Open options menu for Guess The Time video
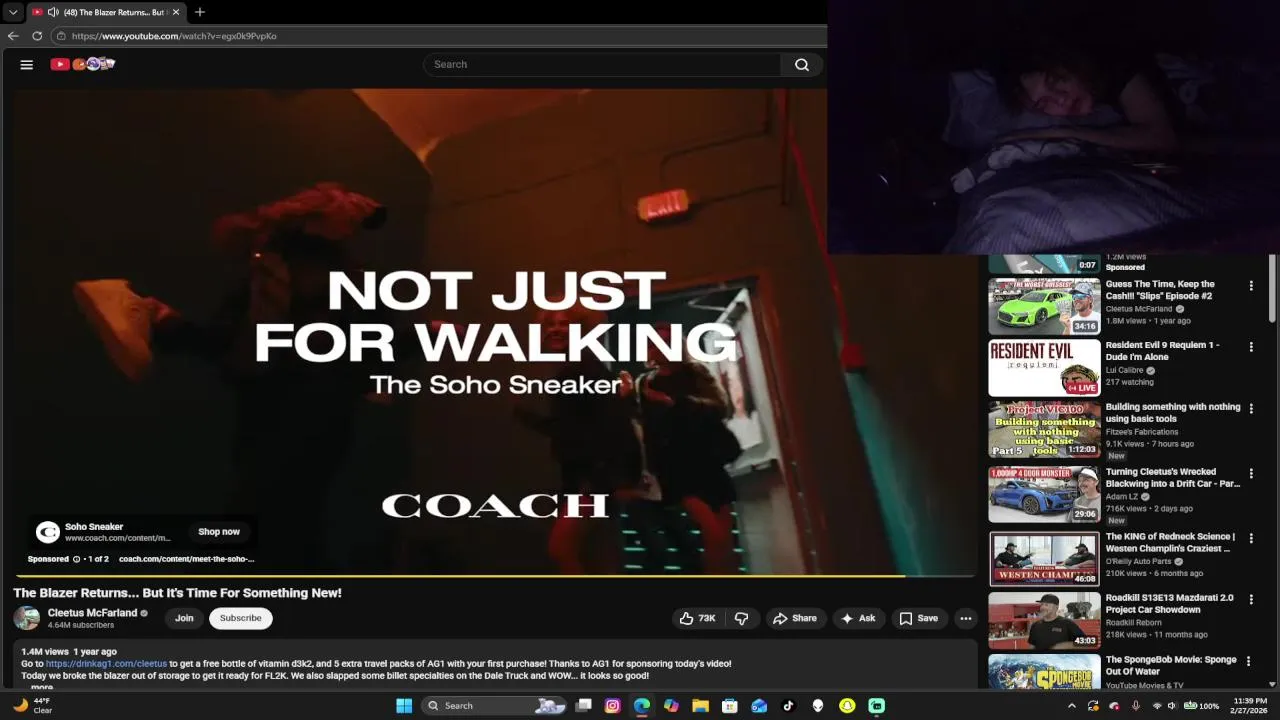 click(x=1251, y=286)
